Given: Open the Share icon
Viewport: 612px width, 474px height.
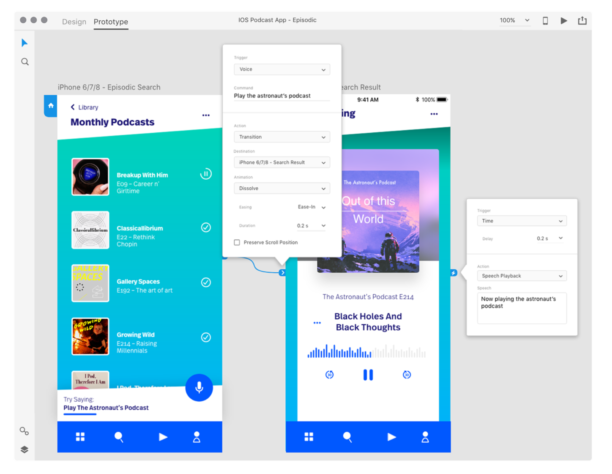Looking at the screenshot, I should pos(582,20).
